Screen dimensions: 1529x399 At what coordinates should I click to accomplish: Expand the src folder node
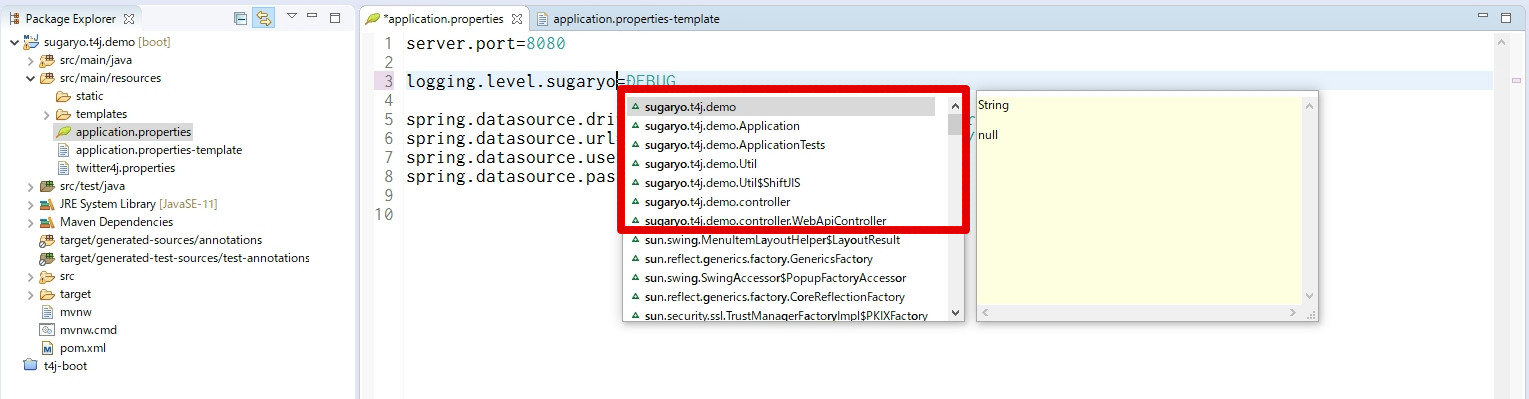pyautogui.click(x=30, y=276)
